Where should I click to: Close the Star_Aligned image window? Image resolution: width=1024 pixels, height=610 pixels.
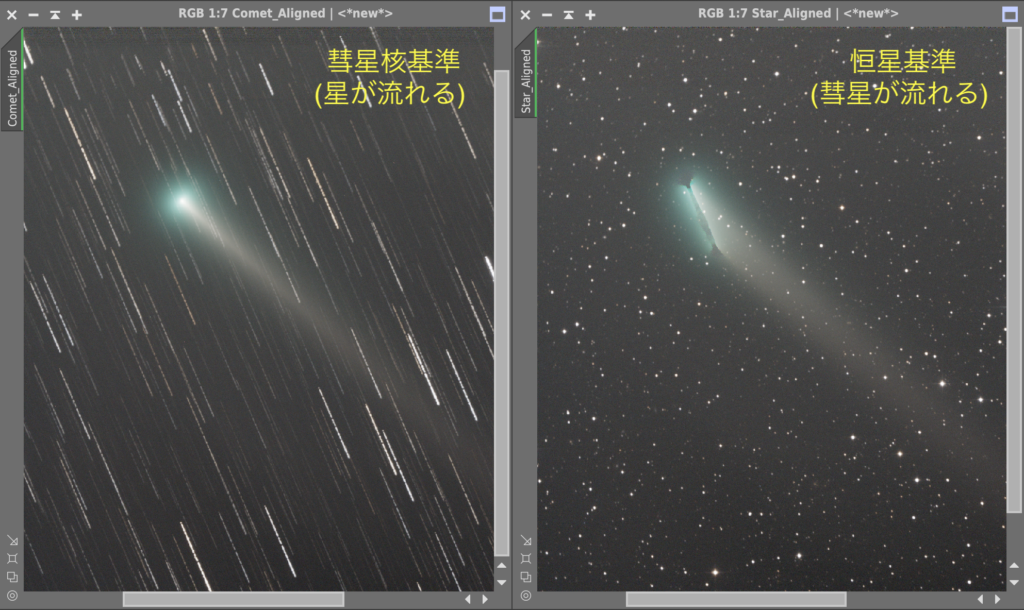tap(525, 14)
